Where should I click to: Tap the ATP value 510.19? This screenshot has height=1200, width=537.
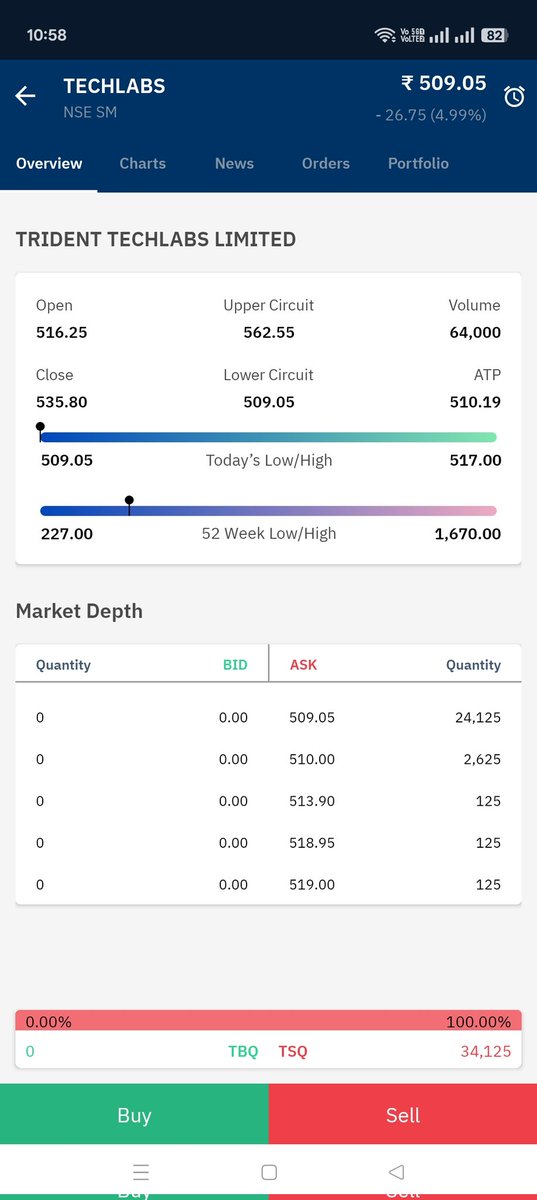[475, 402]
